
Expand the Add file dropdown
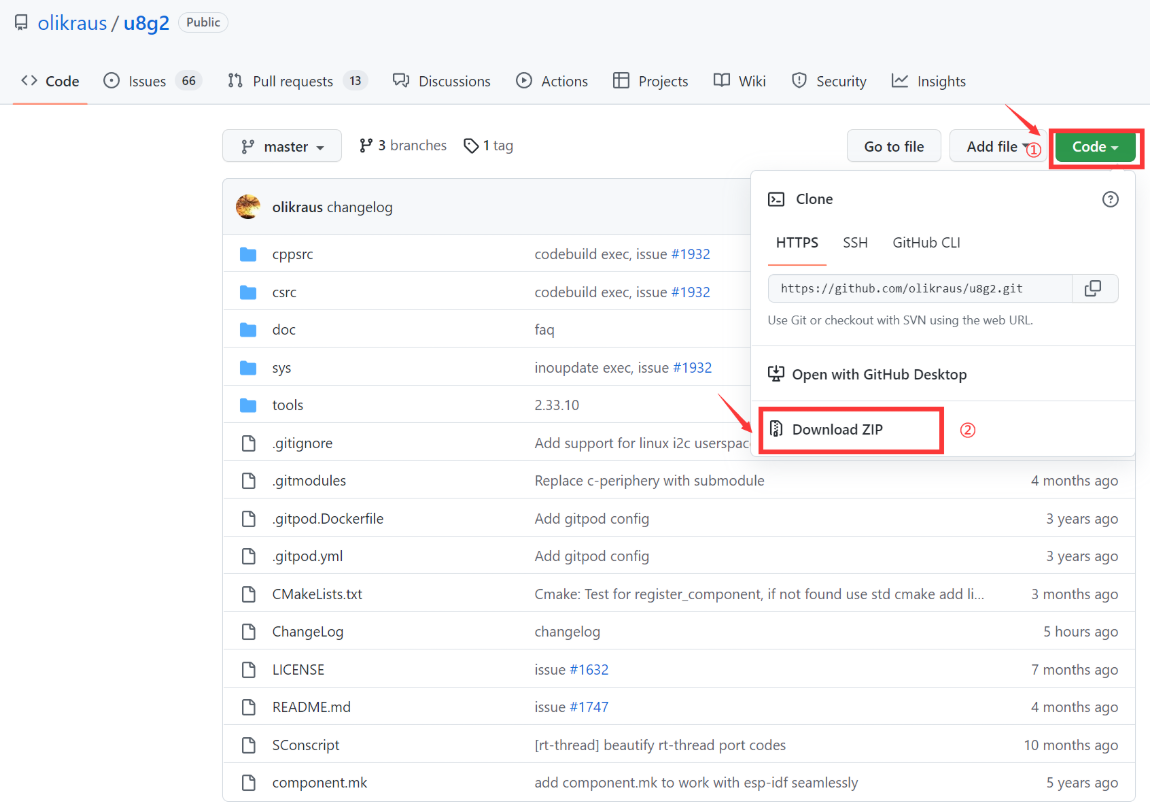click(997, 146)
